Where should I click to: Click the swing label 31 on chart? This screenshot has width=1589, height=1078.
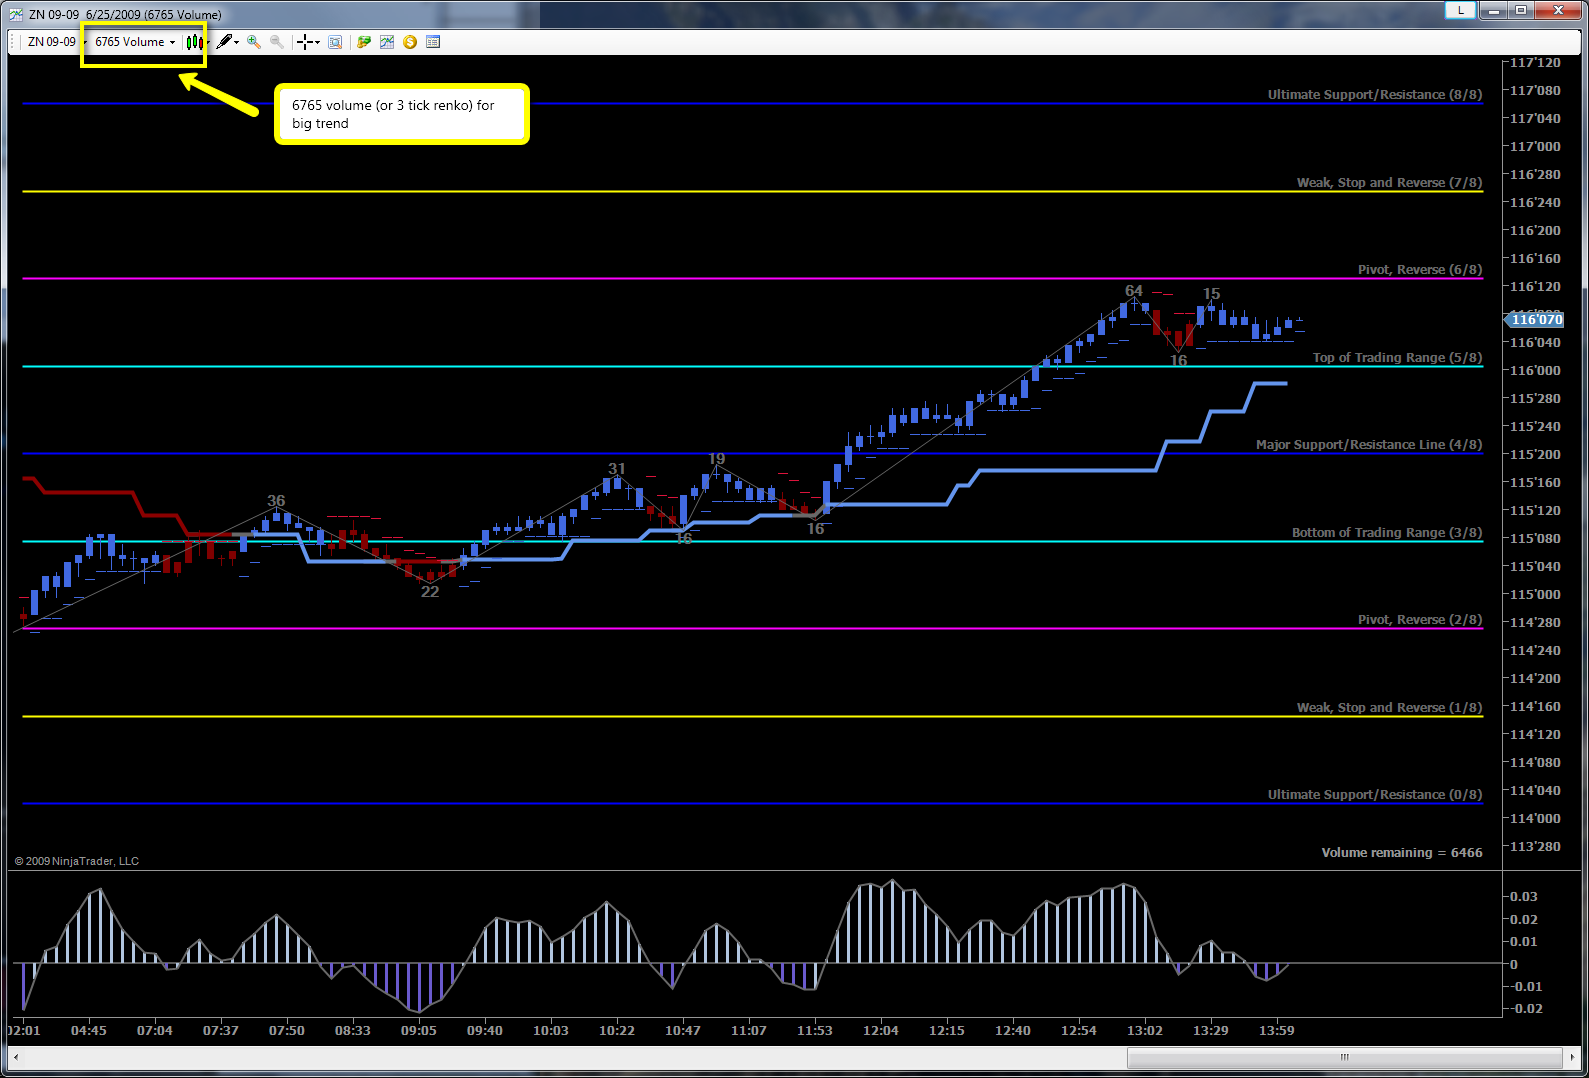(x=617, y=469)
